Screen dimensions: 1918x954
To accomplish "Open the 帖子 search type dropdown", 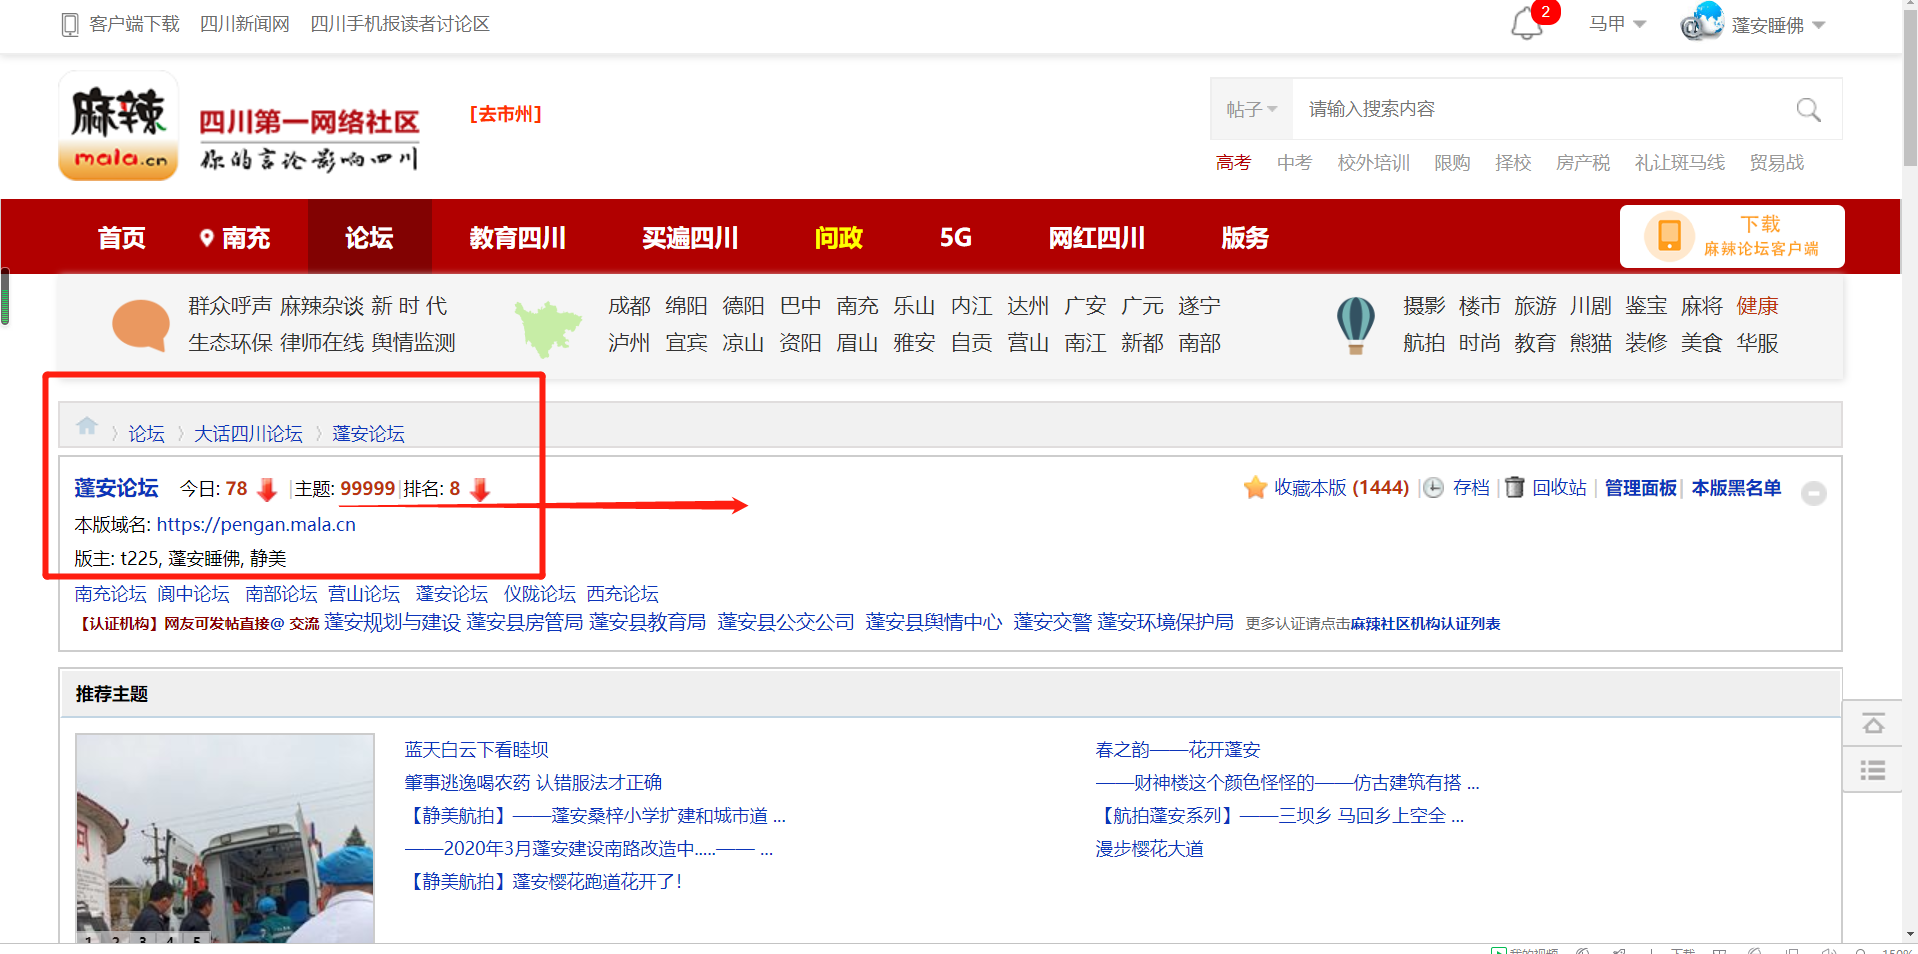I will click(1251, 109).
